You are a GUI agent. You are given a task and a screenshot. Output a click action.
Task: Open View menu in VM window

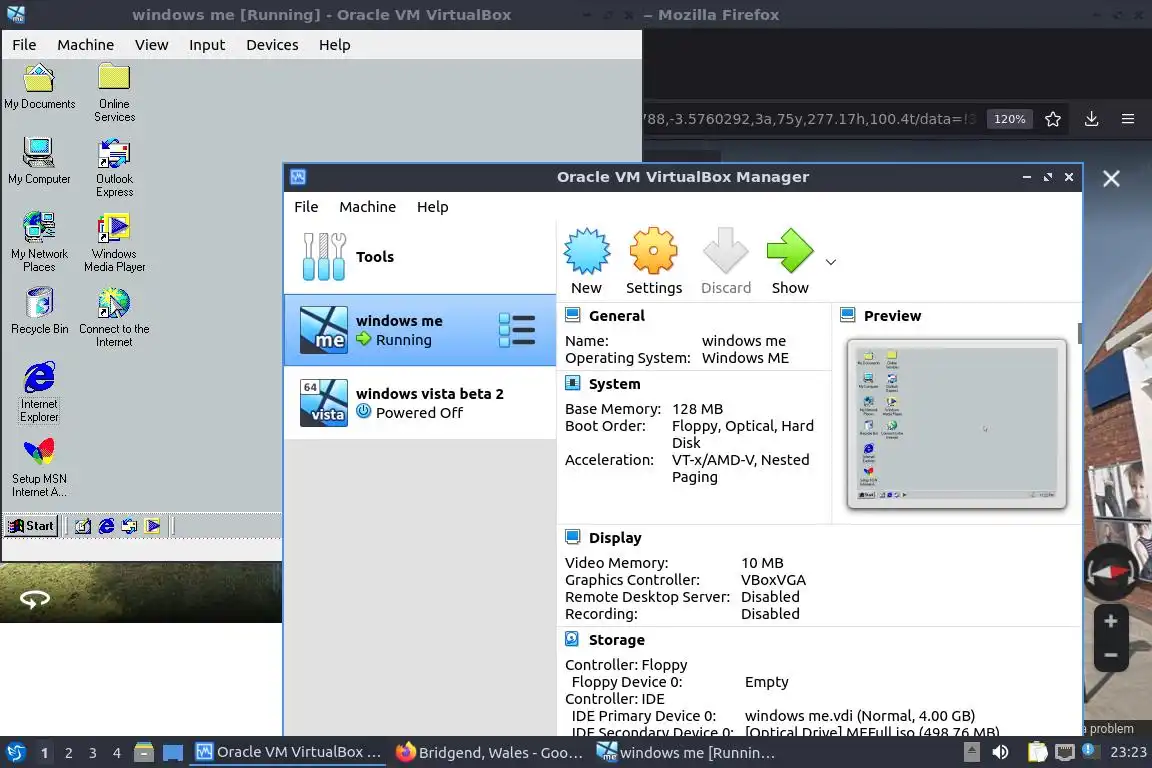coord(151,45)
